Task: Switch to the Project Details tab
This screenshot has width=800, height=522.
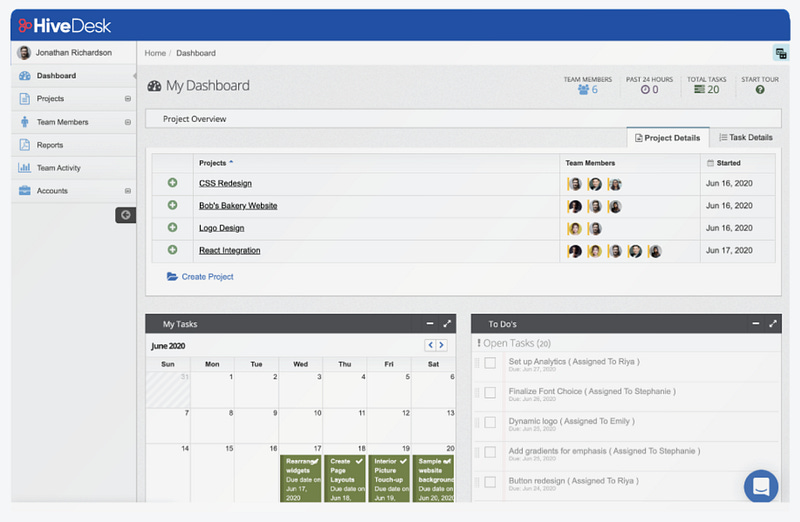Action: (667, 138)
